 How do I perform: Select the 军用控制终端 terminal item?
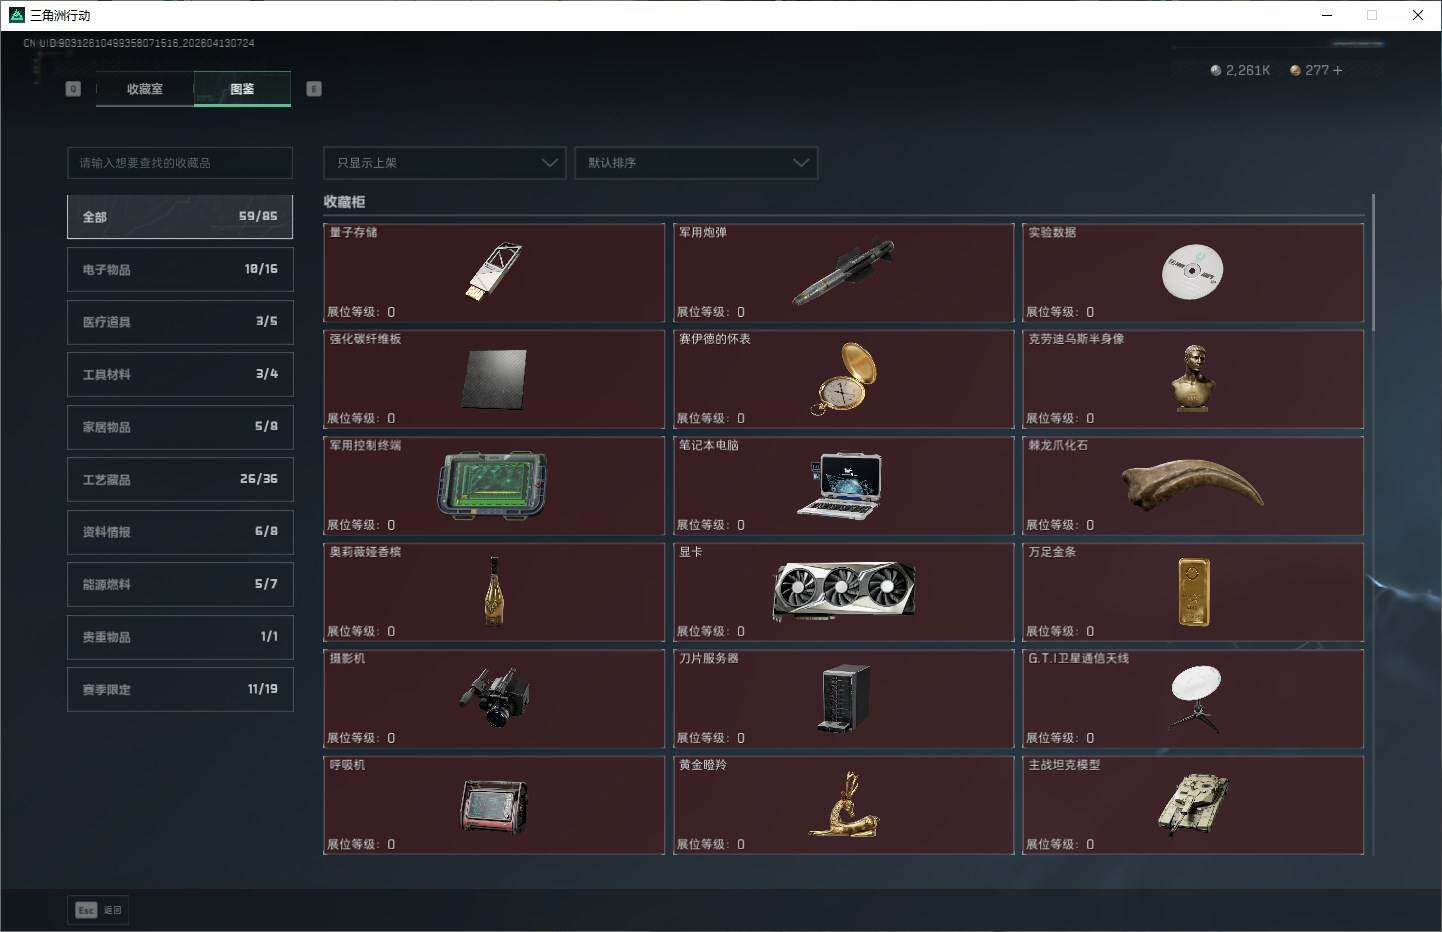tap(494, 485)
